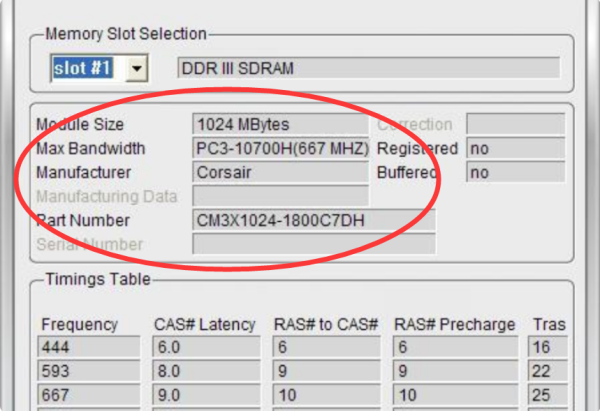Click the Tras value '25'

point(548,395)
